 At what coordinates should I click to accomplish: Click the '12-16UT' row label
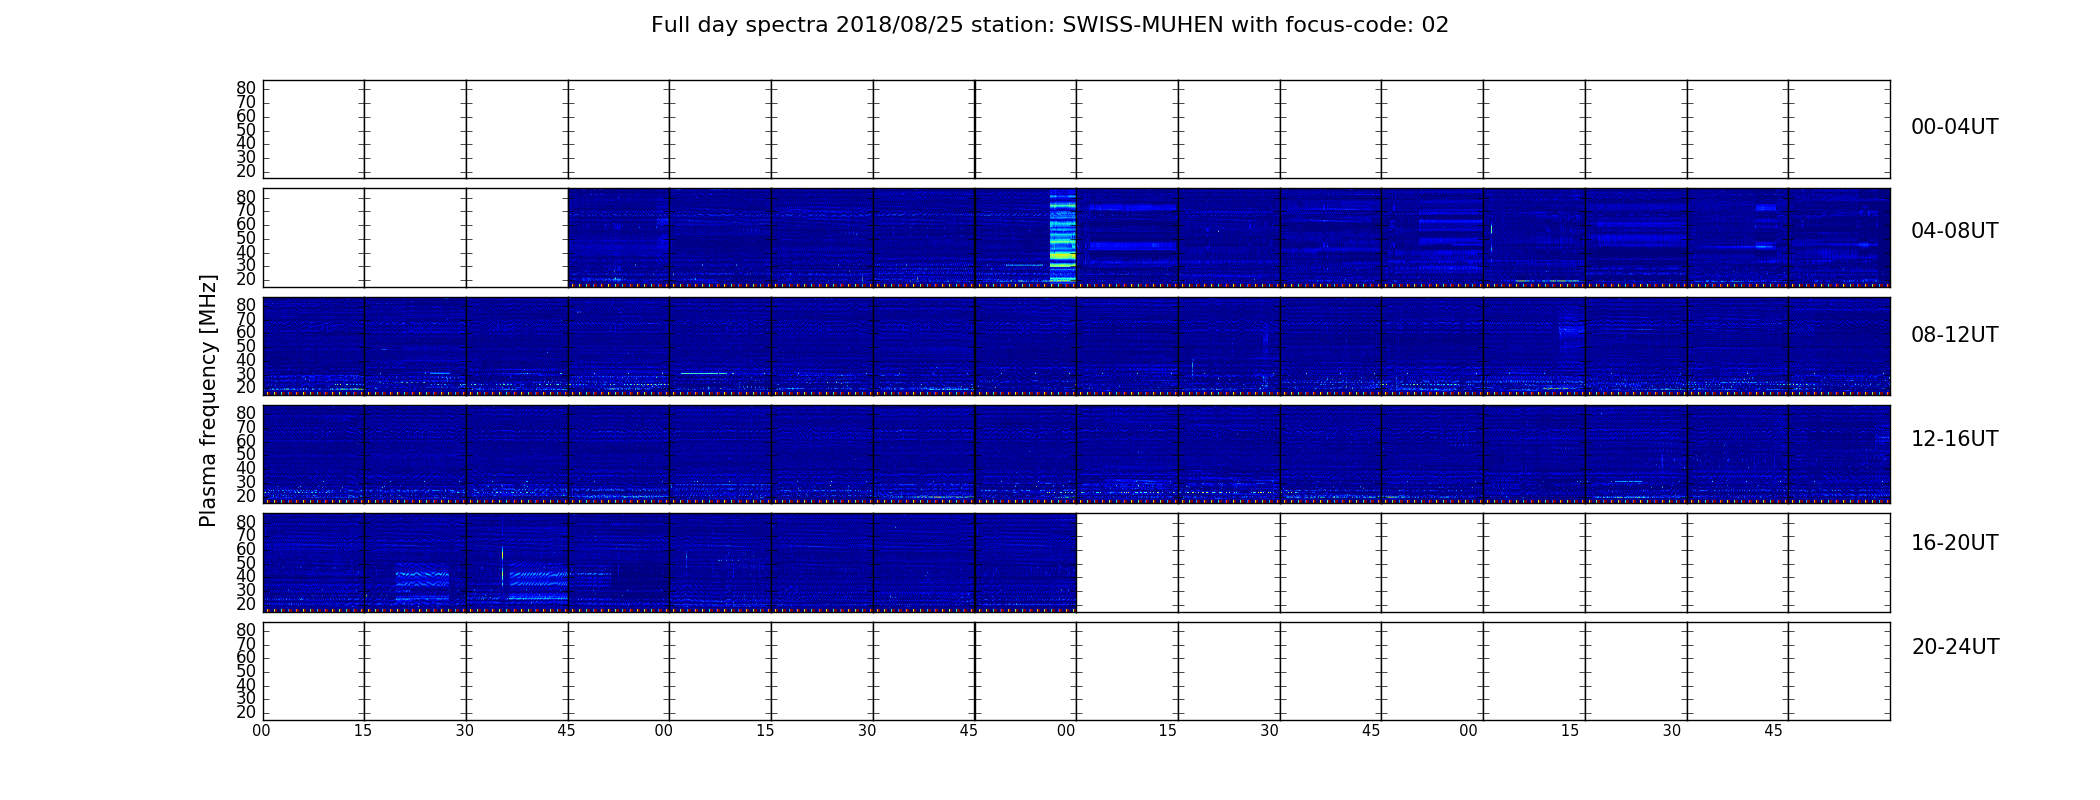(x=1954, y=439)
